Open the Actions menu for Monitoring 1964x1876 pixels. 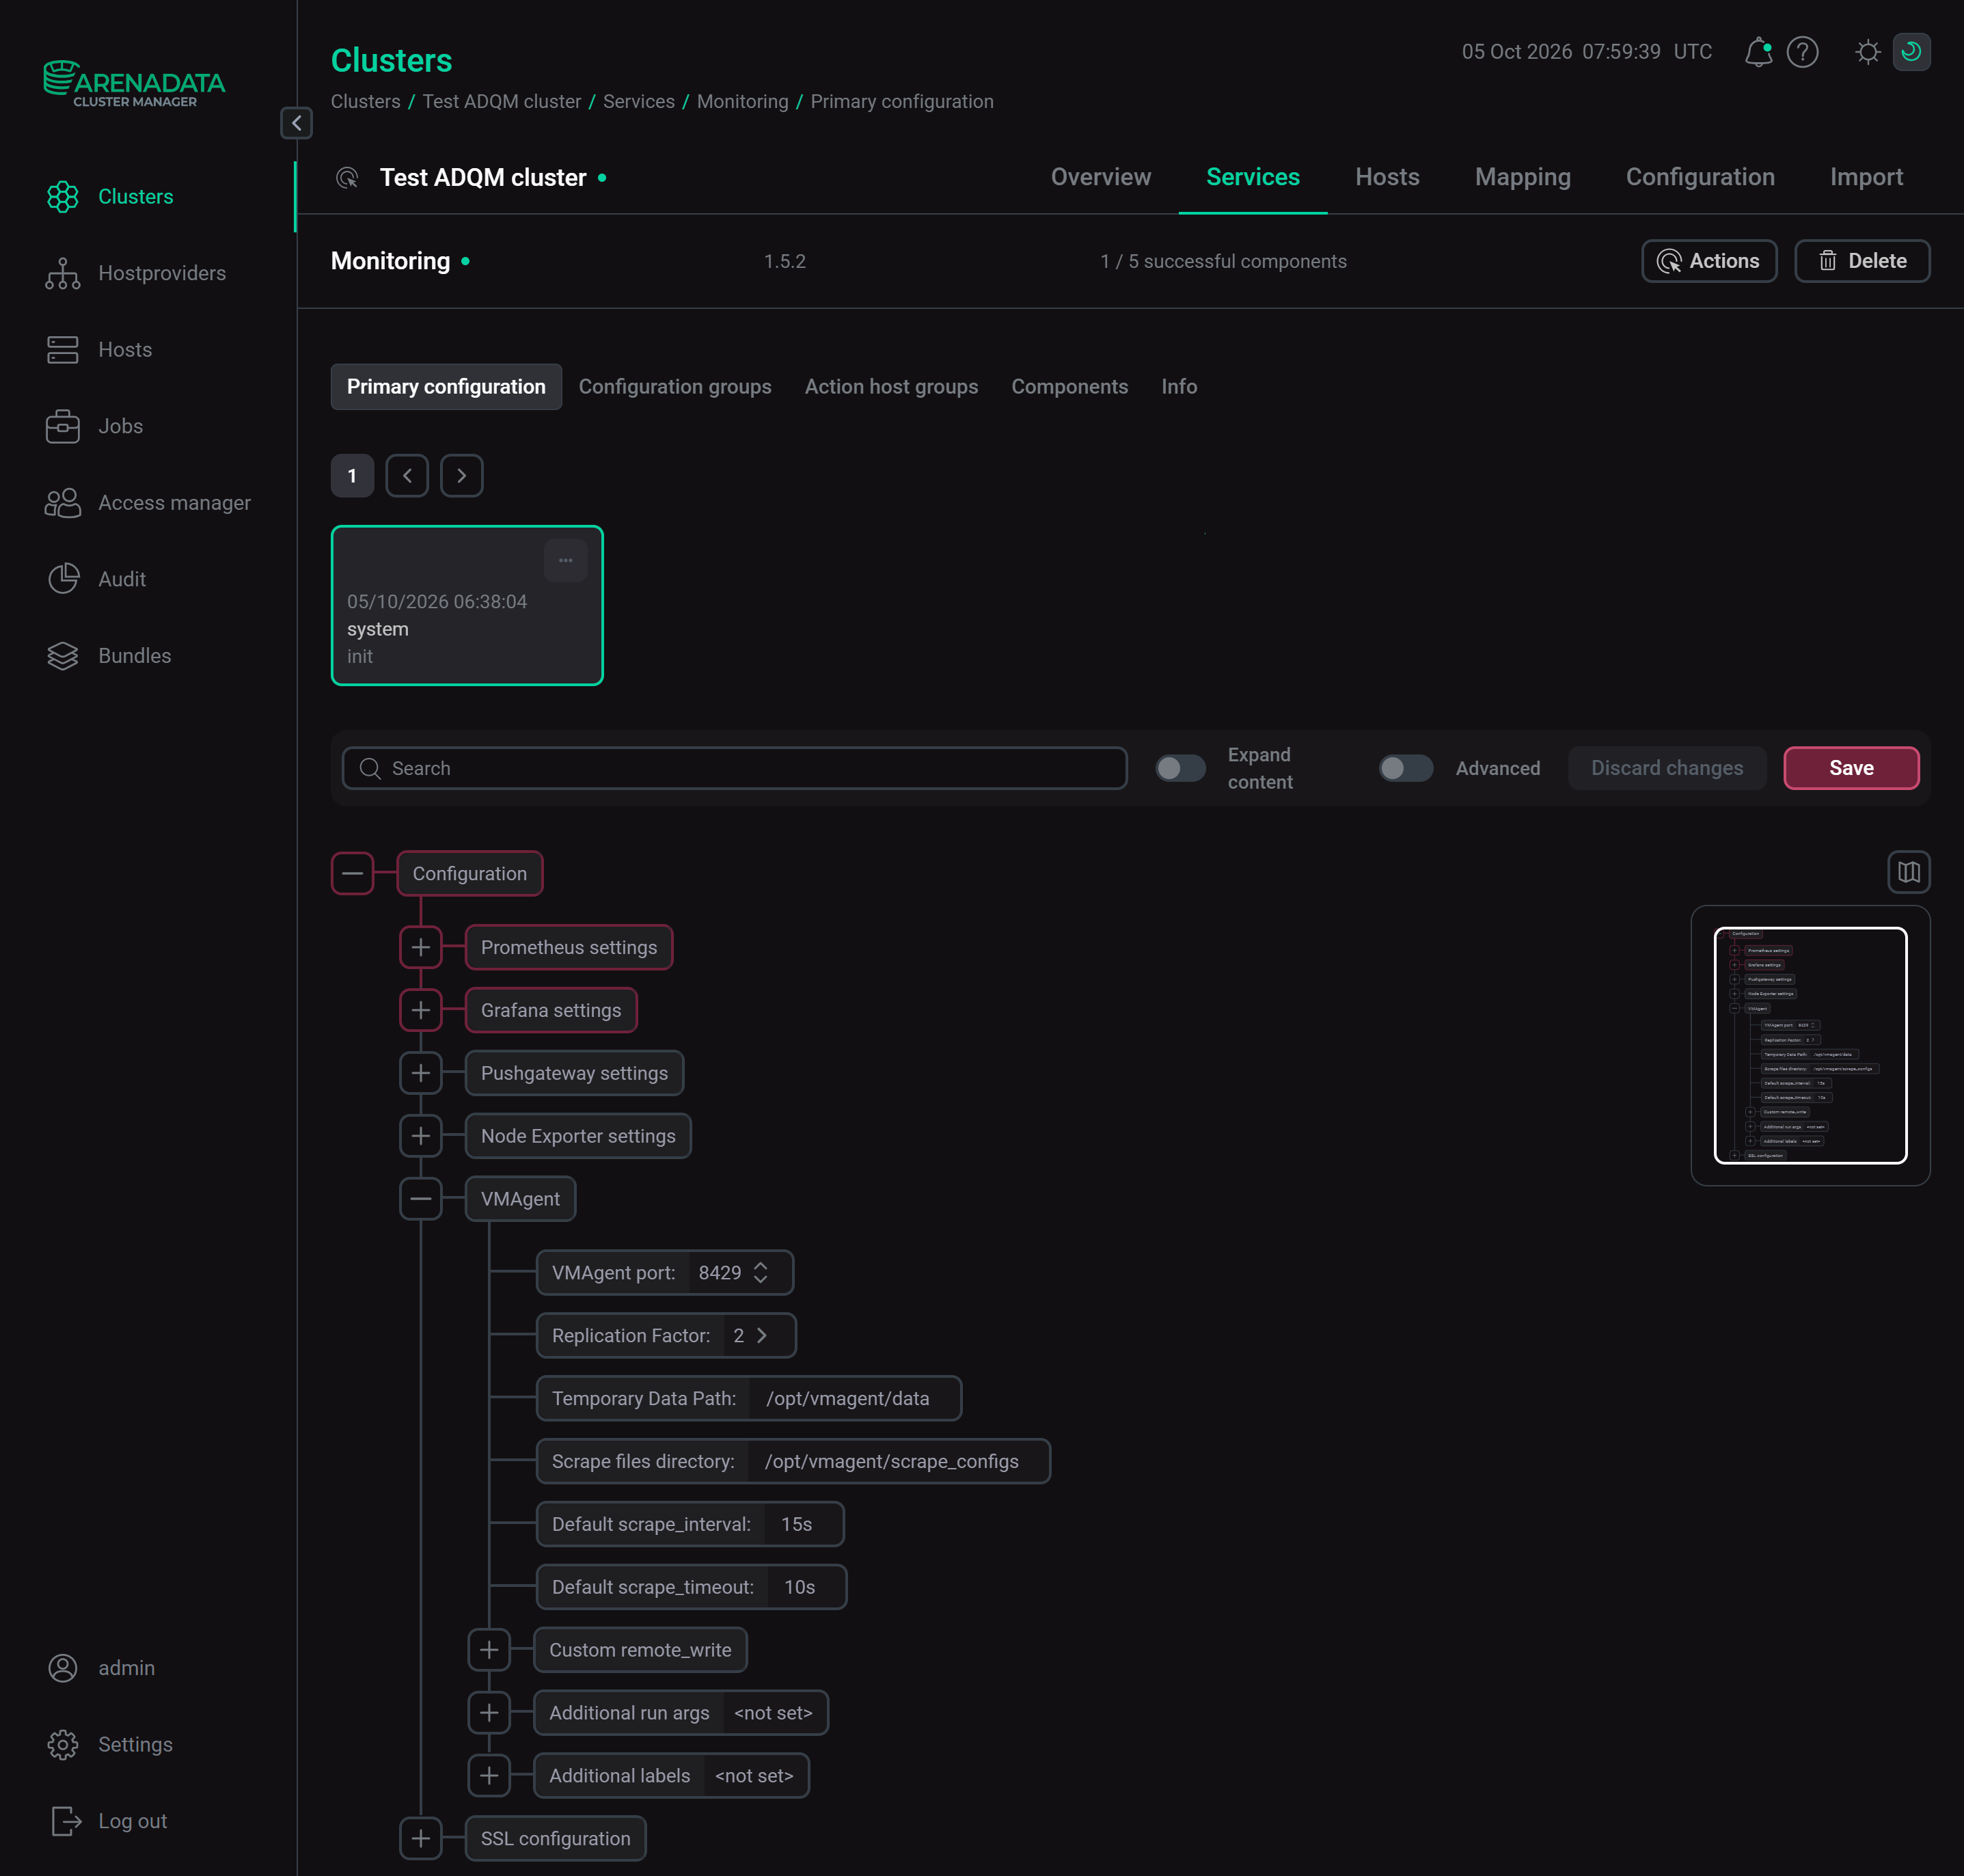1709,261
